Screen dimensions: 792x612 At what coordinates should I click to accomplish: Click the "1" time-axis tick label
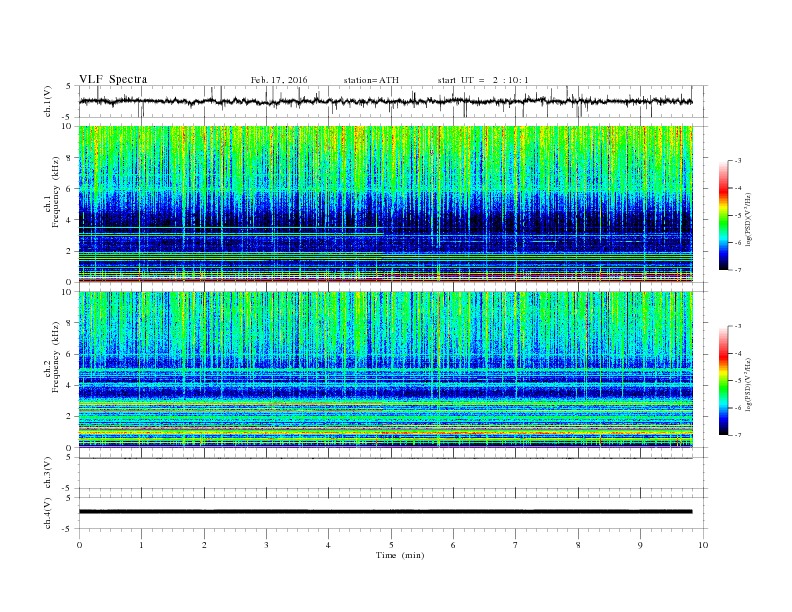pos(141,545)
